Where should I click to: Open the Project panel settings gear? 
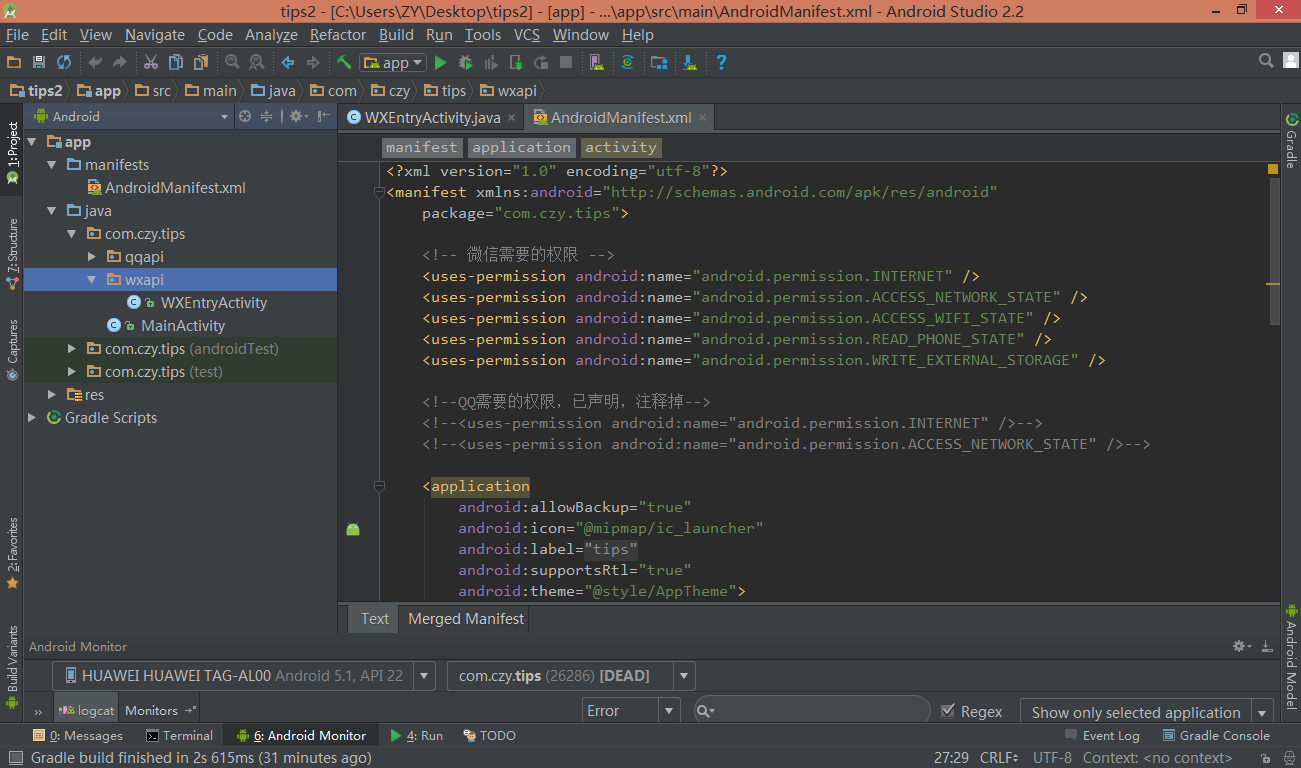click(297, 117)
